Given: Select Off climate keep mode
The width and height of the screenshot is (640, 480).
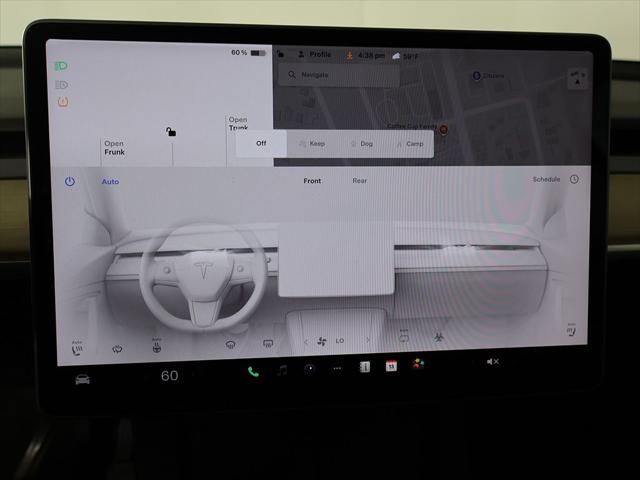Looking at the screenshot, I should 261,143.
